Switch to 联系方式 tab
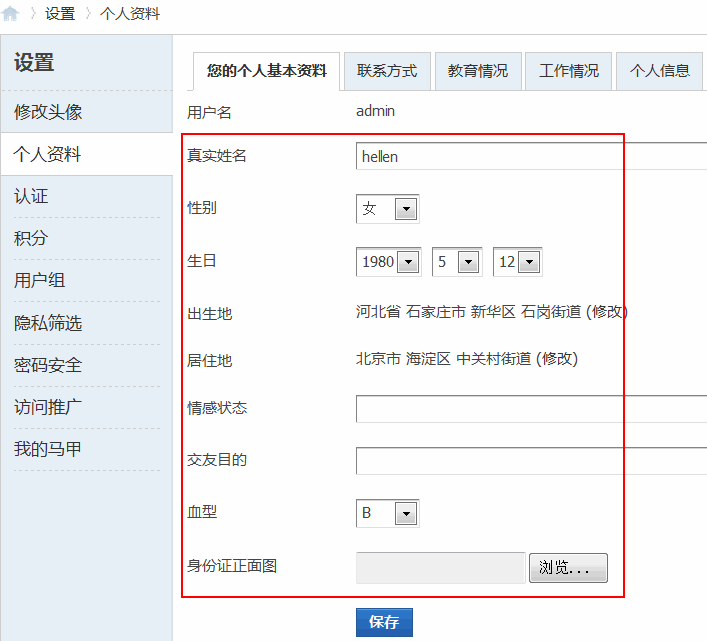The height and width of the screenshot is (641, 707). point(387,71)
